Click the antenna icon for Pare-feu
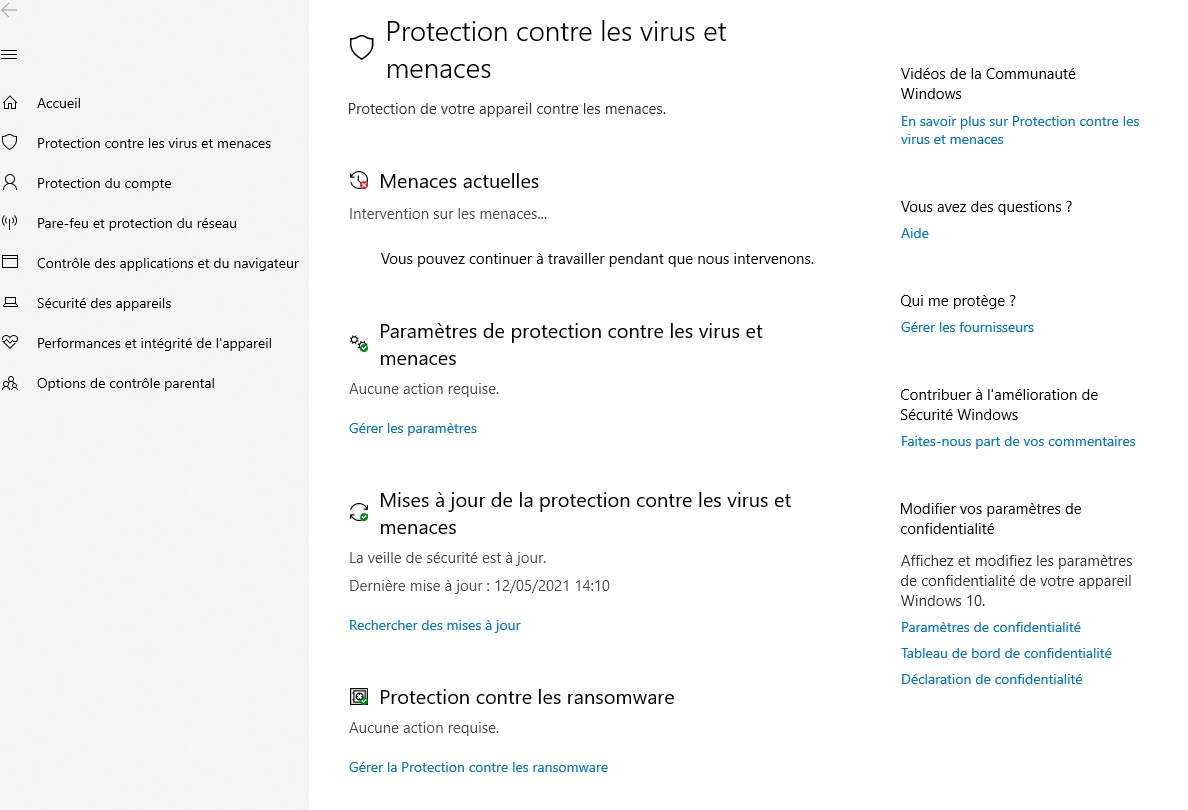Screen dimensions: 1188x810 tap(10, 222)
